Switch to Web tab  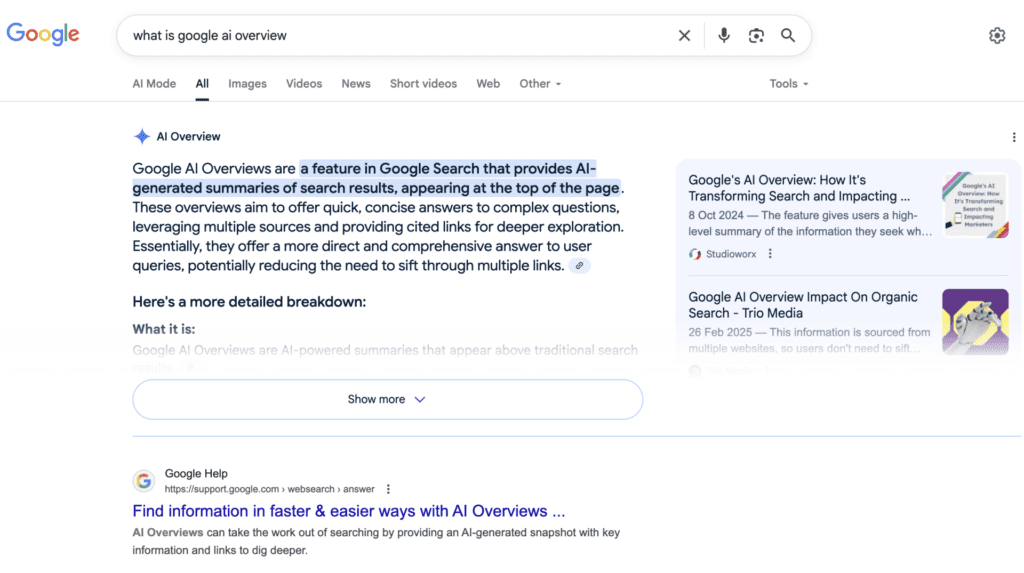pyautogui.click(x=488, y=84)
